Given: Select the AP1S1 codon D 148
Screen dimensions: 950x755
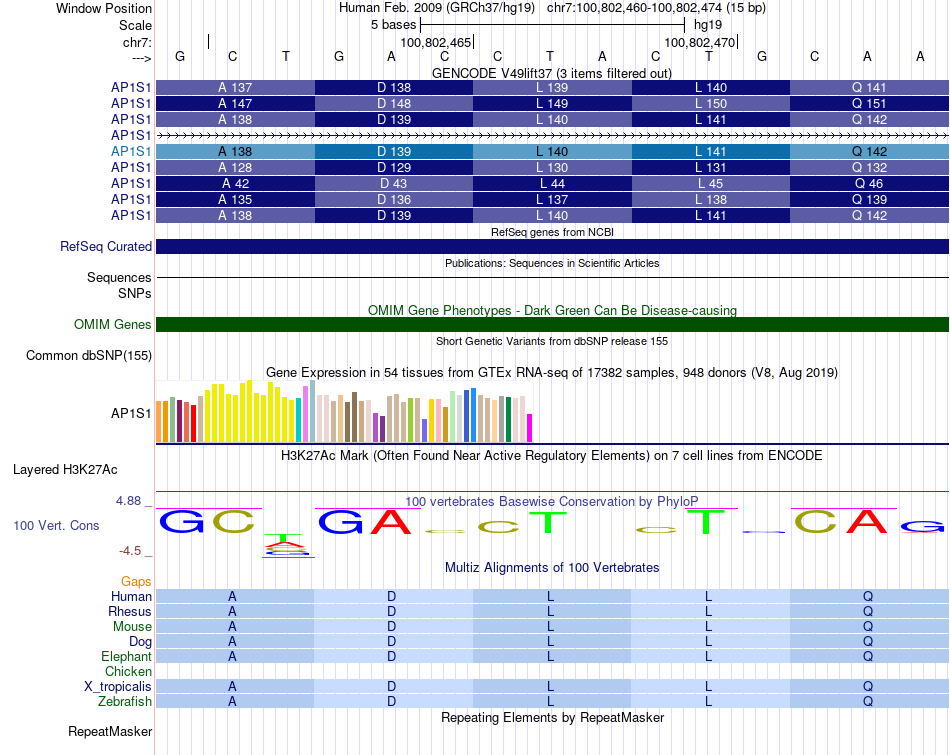Looking at the screenshot, I should (394, 104).
